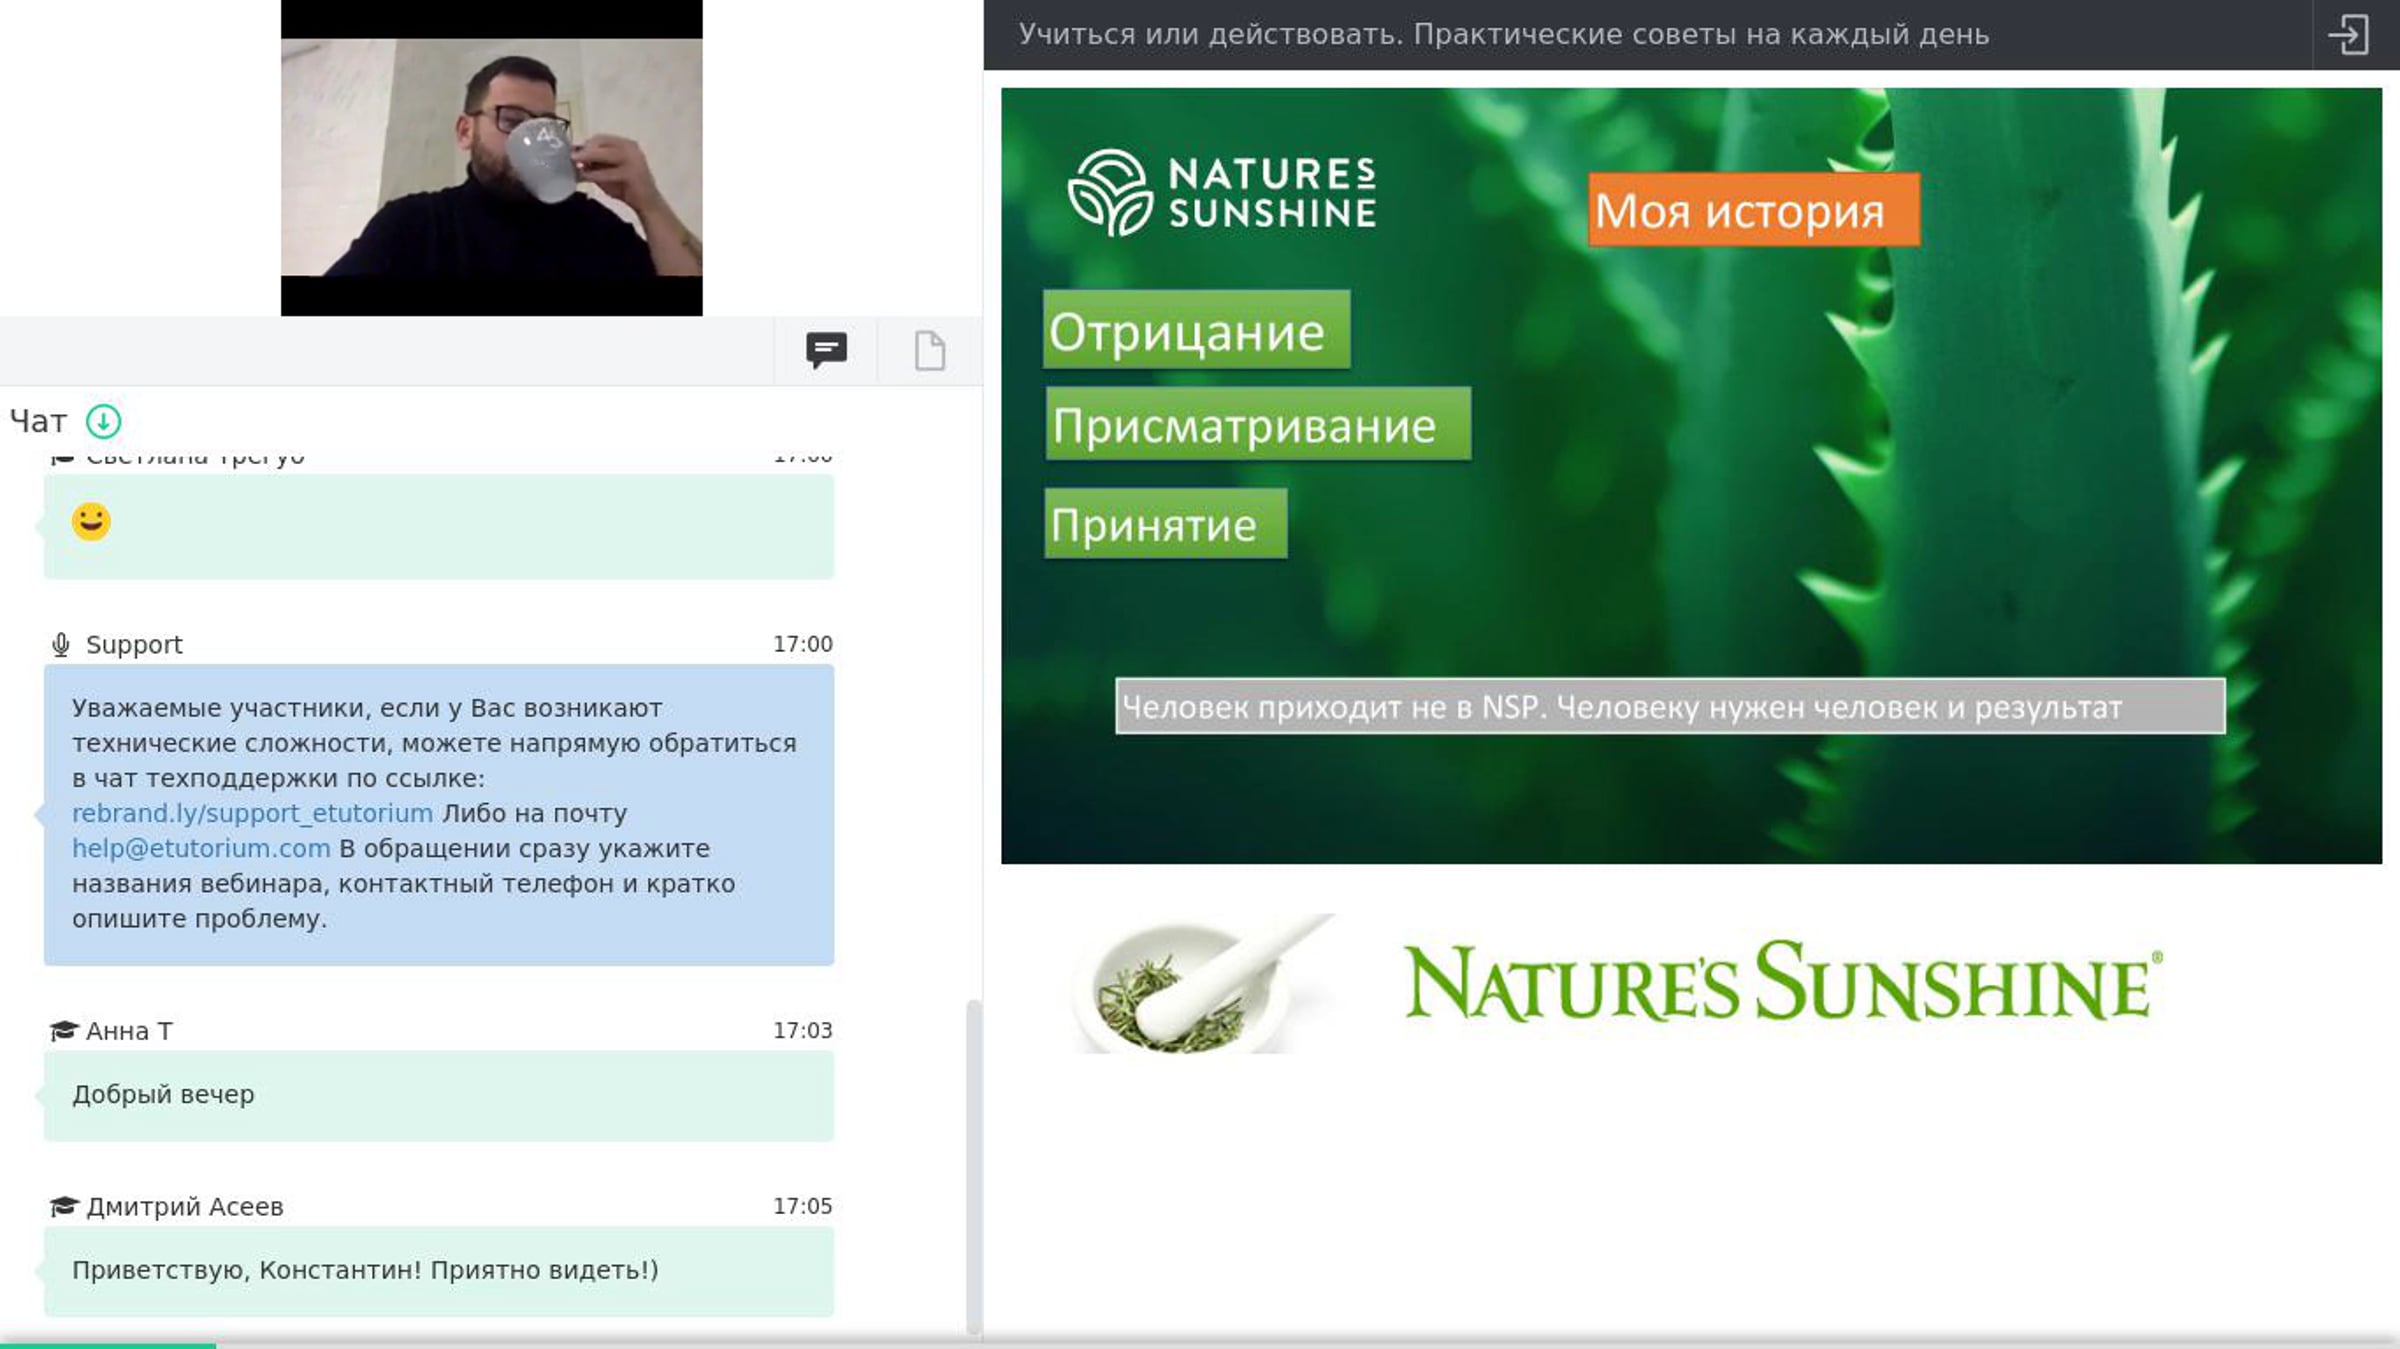Click the speaker webcam video
Viewport: 2400px width, 1349px height.
pyautogui.click(x=491, y=157)
